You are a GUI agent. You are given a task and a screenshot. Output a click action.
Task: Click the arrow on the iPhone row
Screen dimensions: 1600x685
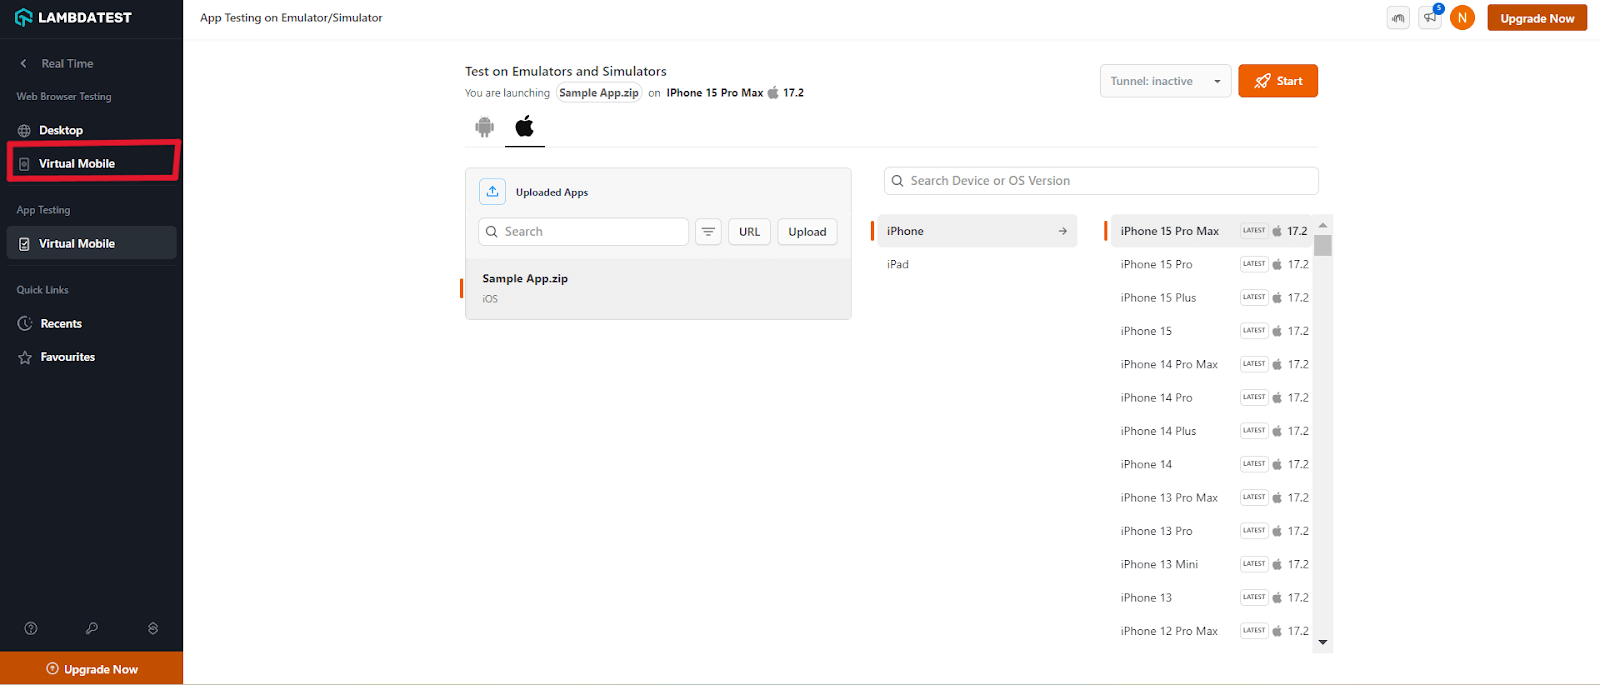point(1063,231)
